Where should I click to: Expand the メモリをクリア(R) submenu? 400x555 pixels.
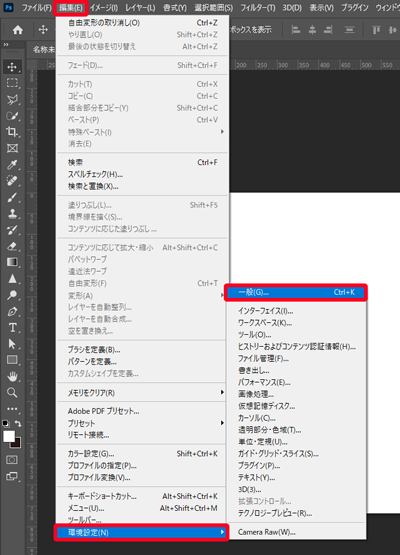point(142,393)
